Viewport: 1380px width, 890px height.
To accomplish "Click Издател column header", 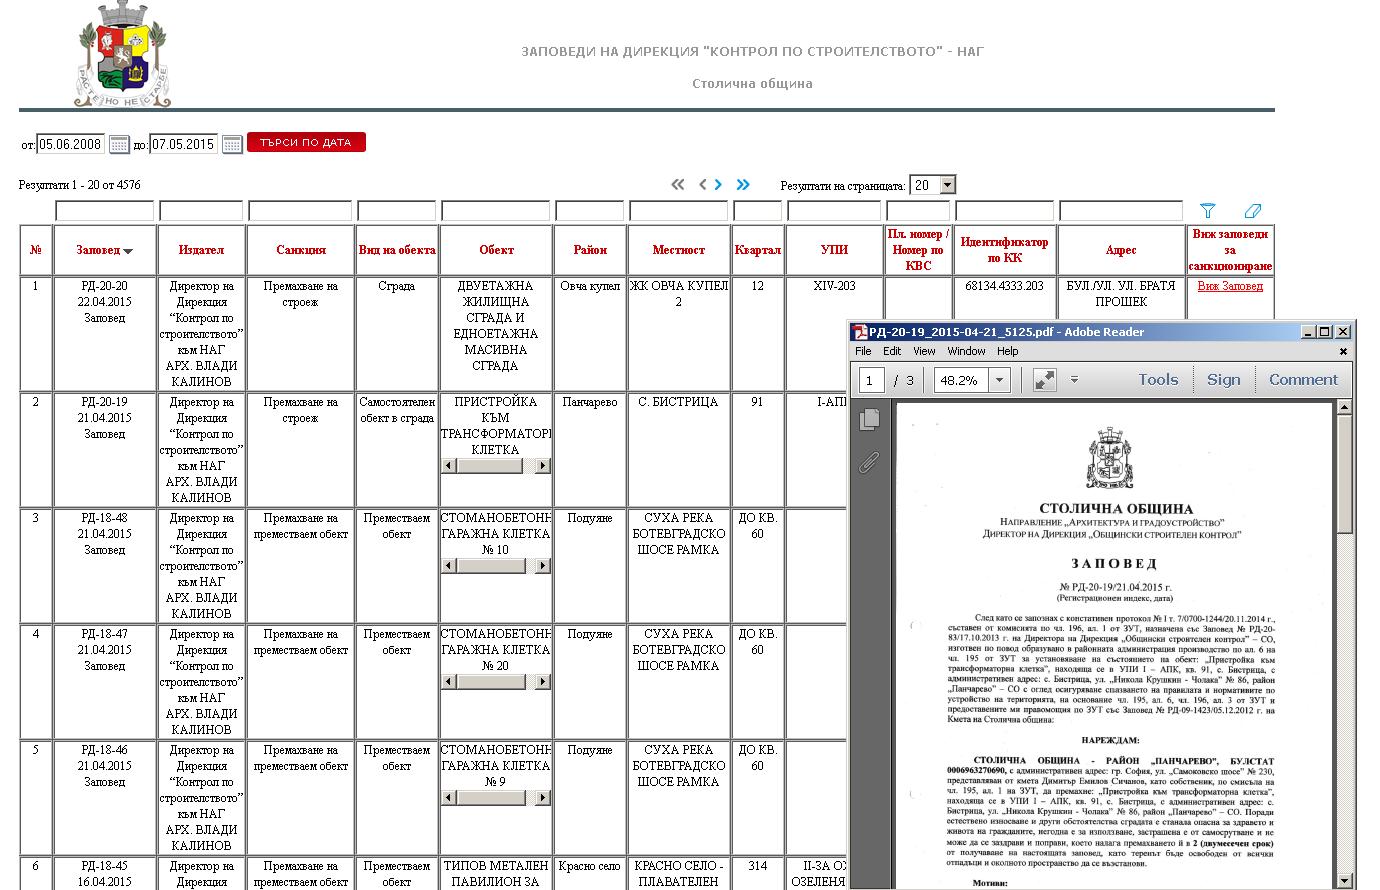I will (201, 250).
